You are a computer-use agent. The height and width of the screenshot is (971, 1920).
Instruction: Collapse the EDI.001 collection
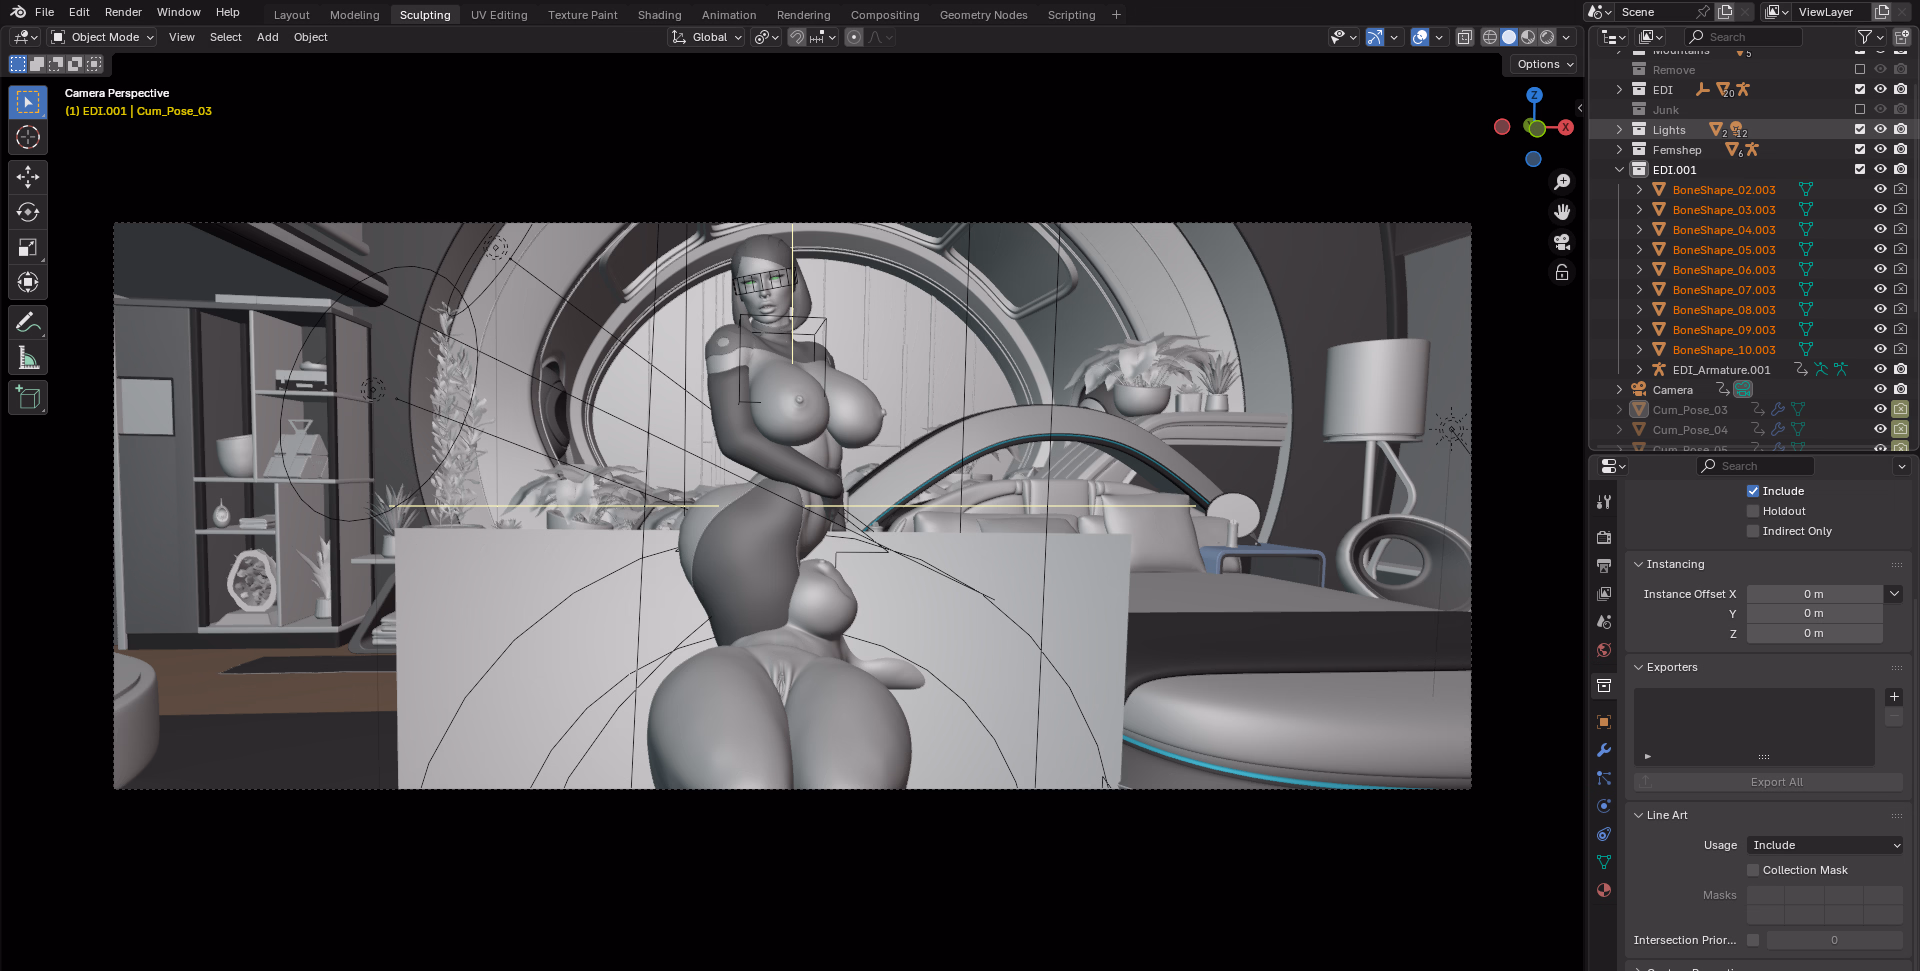click(x=1619, y=170)
